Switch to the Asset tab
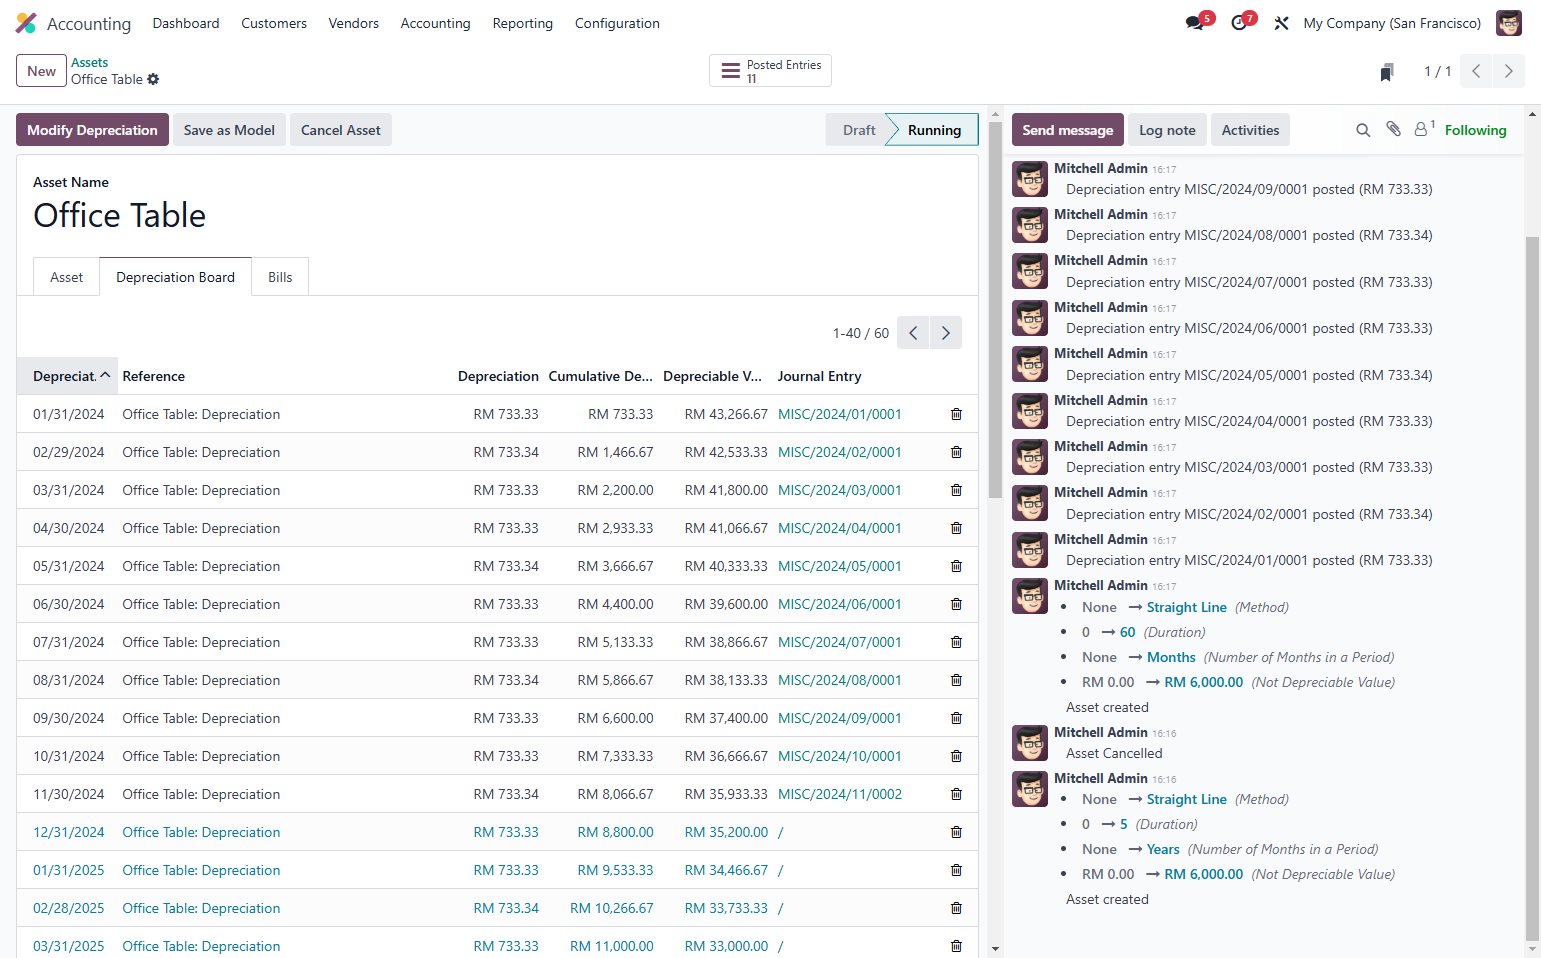 67,277
